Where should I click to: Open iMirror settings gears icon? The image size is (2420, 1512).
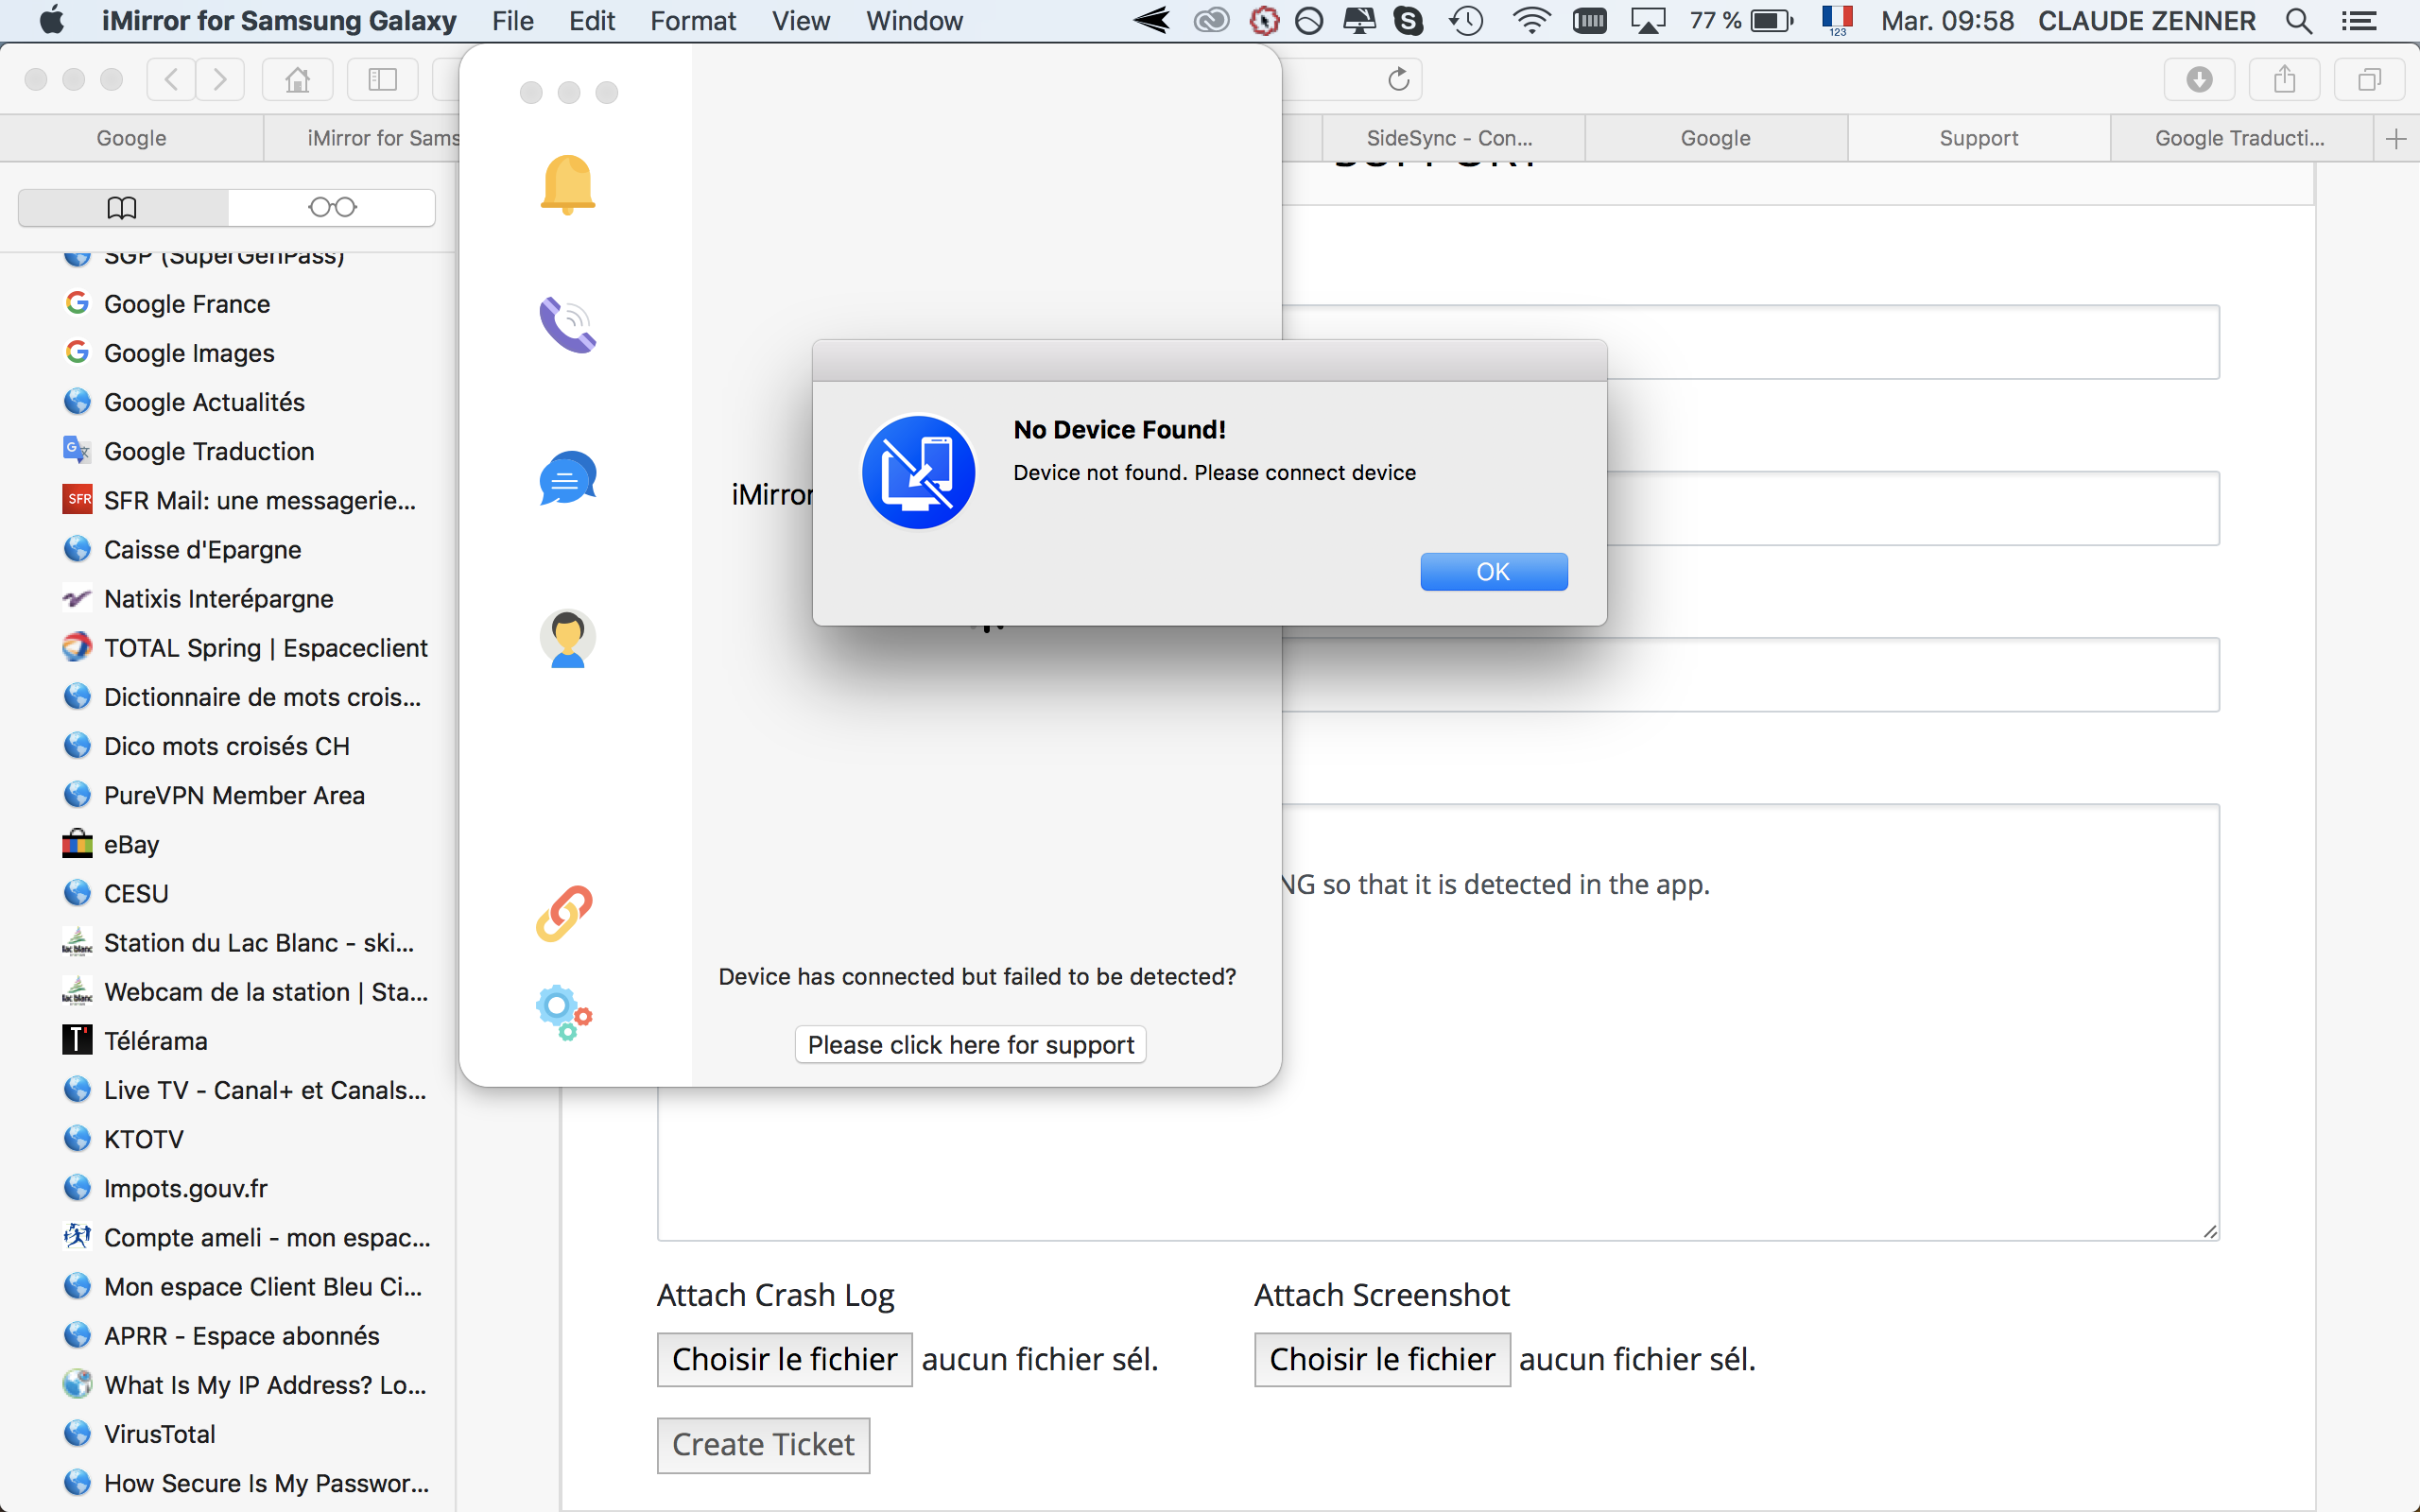(565, 1012)
